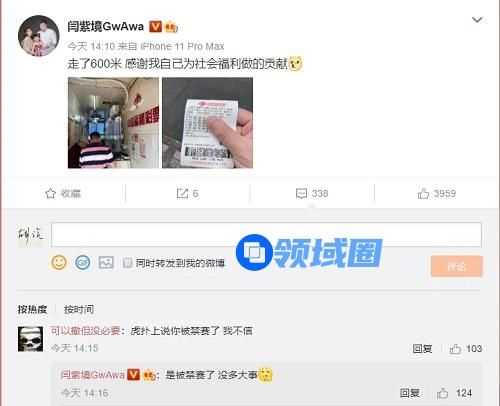Open the comments icon showing 338

[301, 193]
